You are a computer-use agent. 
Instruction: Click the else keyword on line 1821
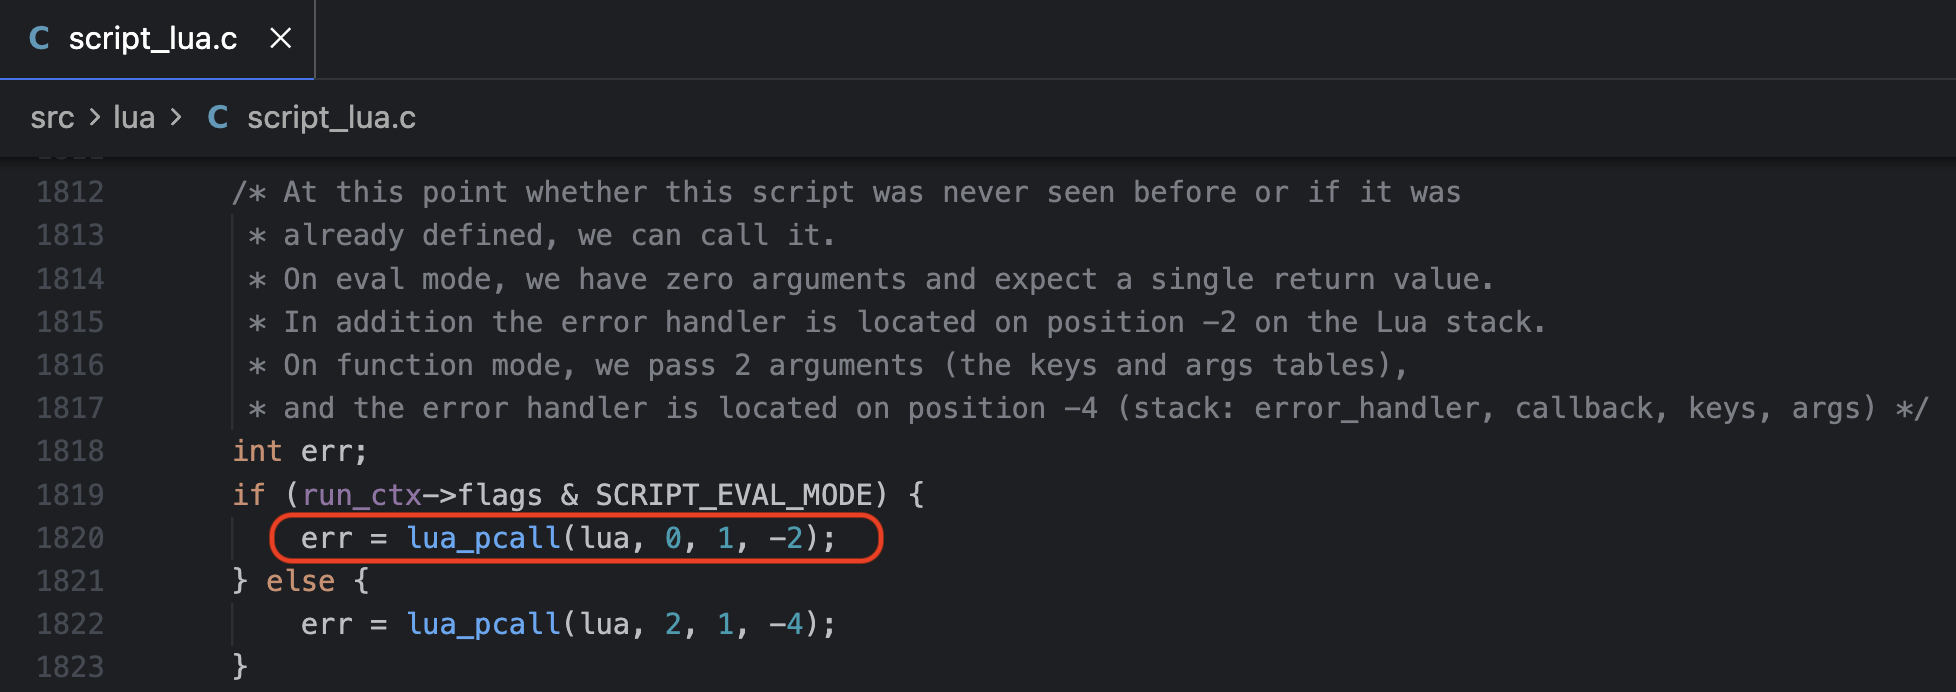point(300,580)
